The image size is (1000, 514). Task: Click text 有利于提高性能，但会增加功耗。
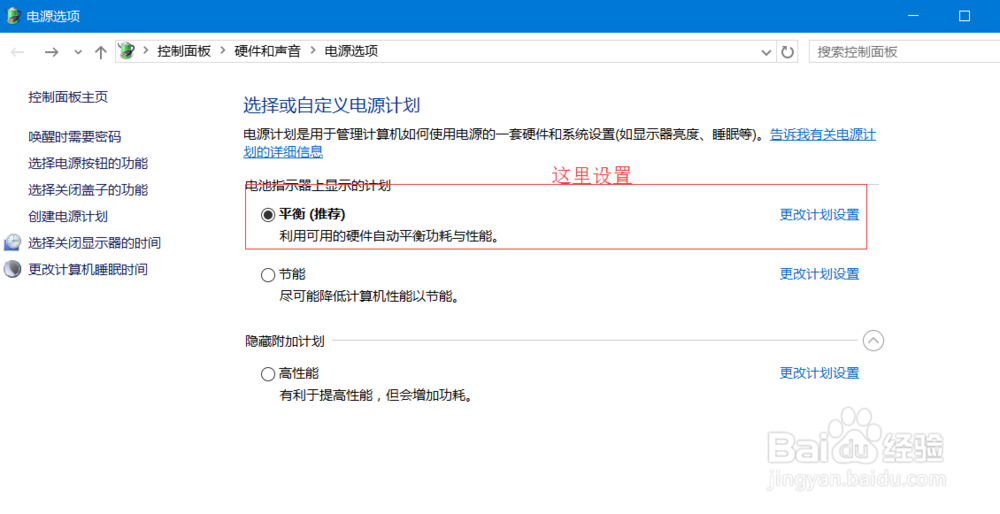(x=379, y=395)
